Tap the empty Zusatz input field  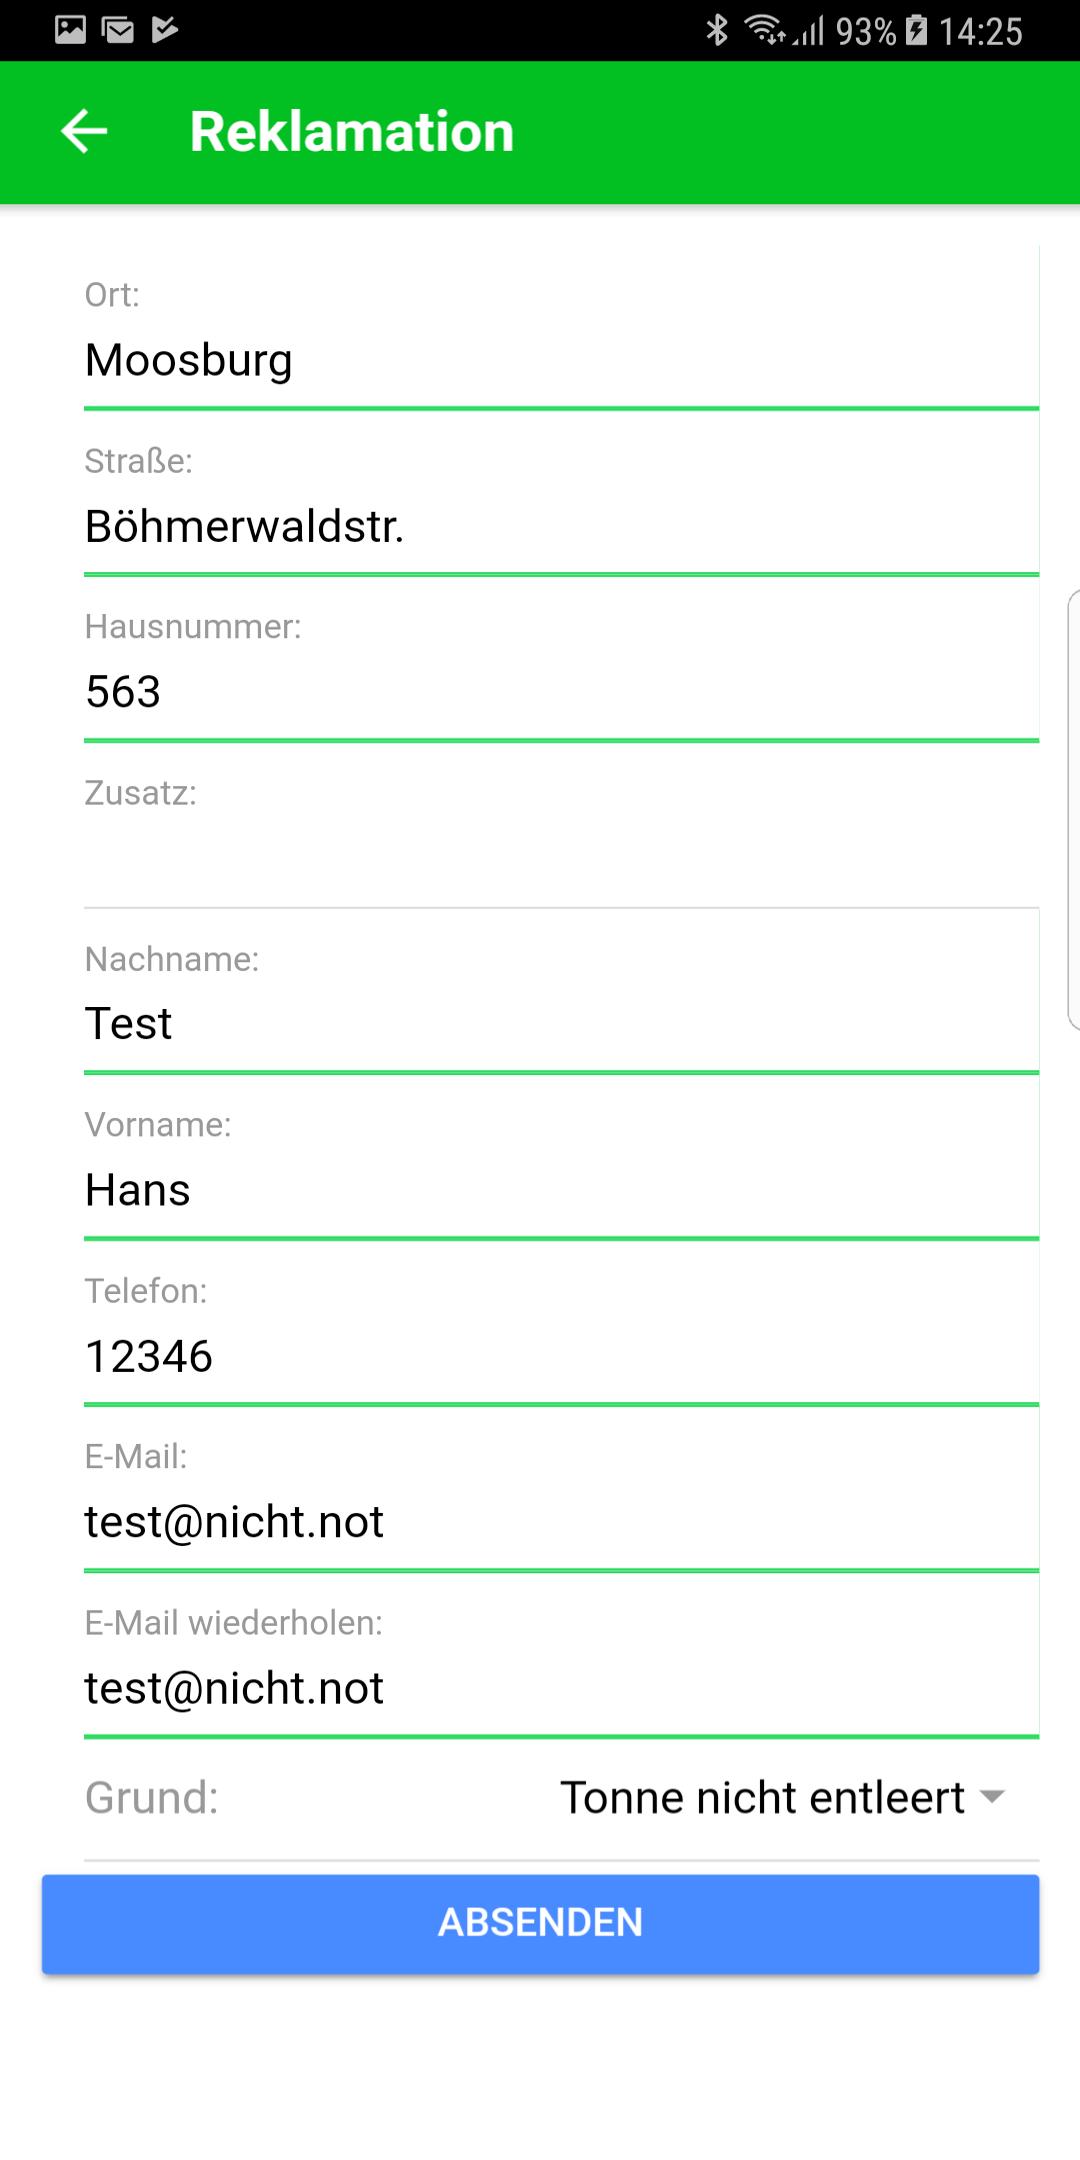[560, 858]
